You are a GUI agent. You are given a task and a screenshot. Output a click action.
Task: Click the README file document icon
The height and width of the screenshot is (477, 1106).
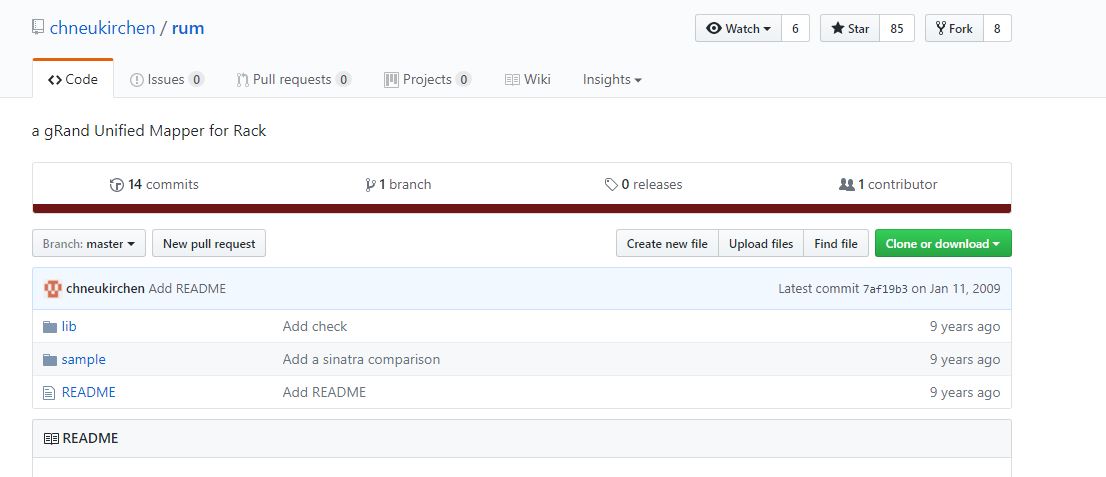coord(49,393)
